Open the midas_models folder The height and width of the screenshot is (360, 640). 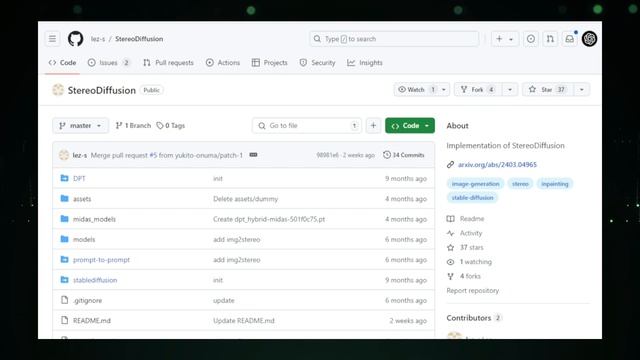[94, 219]
